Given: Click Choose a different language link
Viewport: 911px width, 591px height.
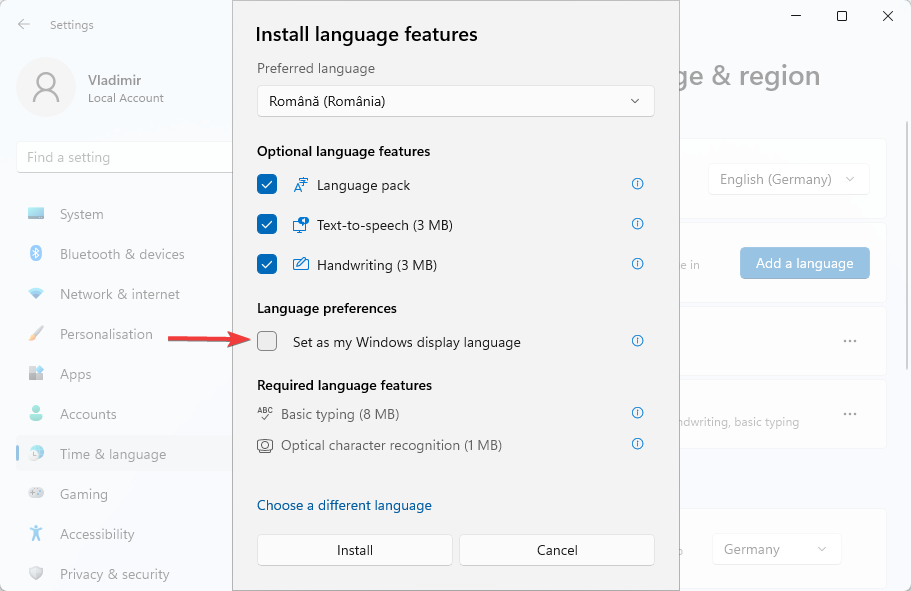Looking at the screenshot, I should click(x=344, y=505).
